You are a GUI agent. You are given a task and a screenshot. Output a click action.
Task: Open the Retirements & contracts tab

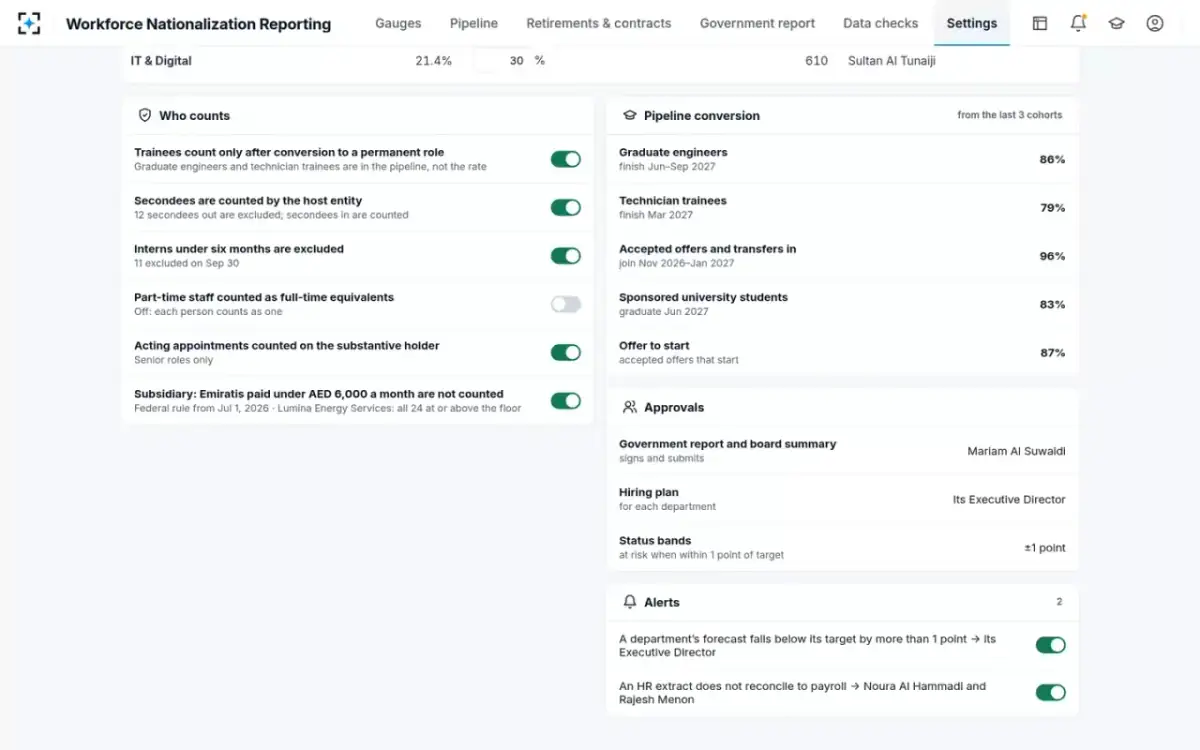coord(599,23)
